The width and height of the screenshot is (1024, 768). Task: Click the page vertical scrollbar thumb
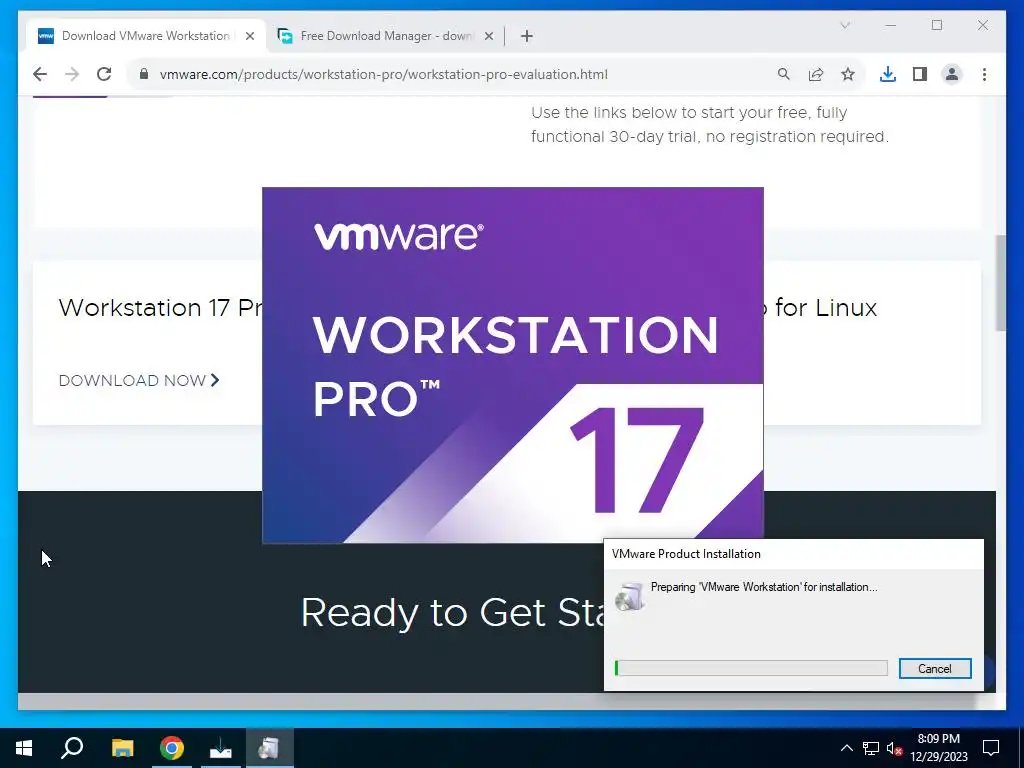(x=1000, y=282)
